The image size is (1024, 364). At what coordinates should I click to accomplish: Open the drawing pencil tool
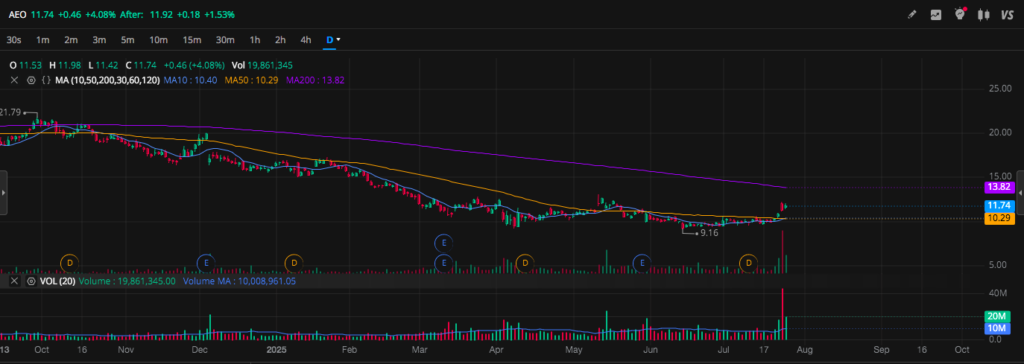tap(912, 14)
